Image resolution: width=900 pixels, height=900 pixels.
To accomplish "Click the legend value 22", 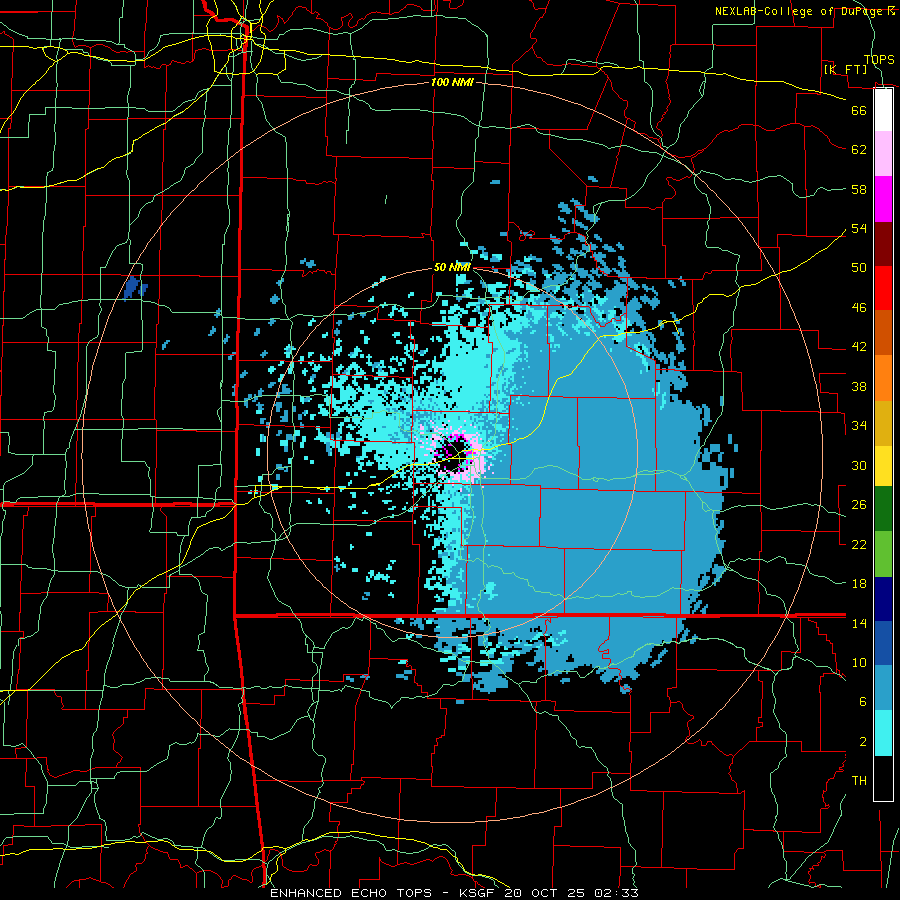I will (x=859, y=544).
